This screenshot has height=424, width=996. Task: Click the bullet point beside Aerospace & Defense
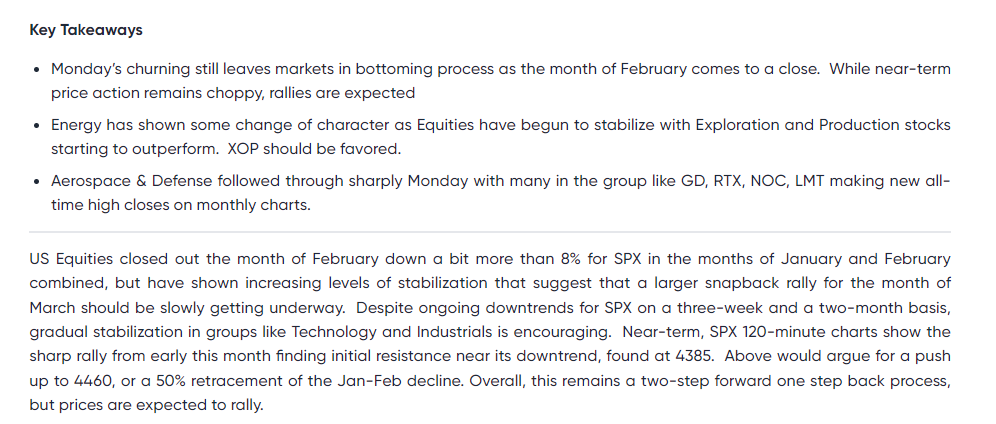coord(37,183)
